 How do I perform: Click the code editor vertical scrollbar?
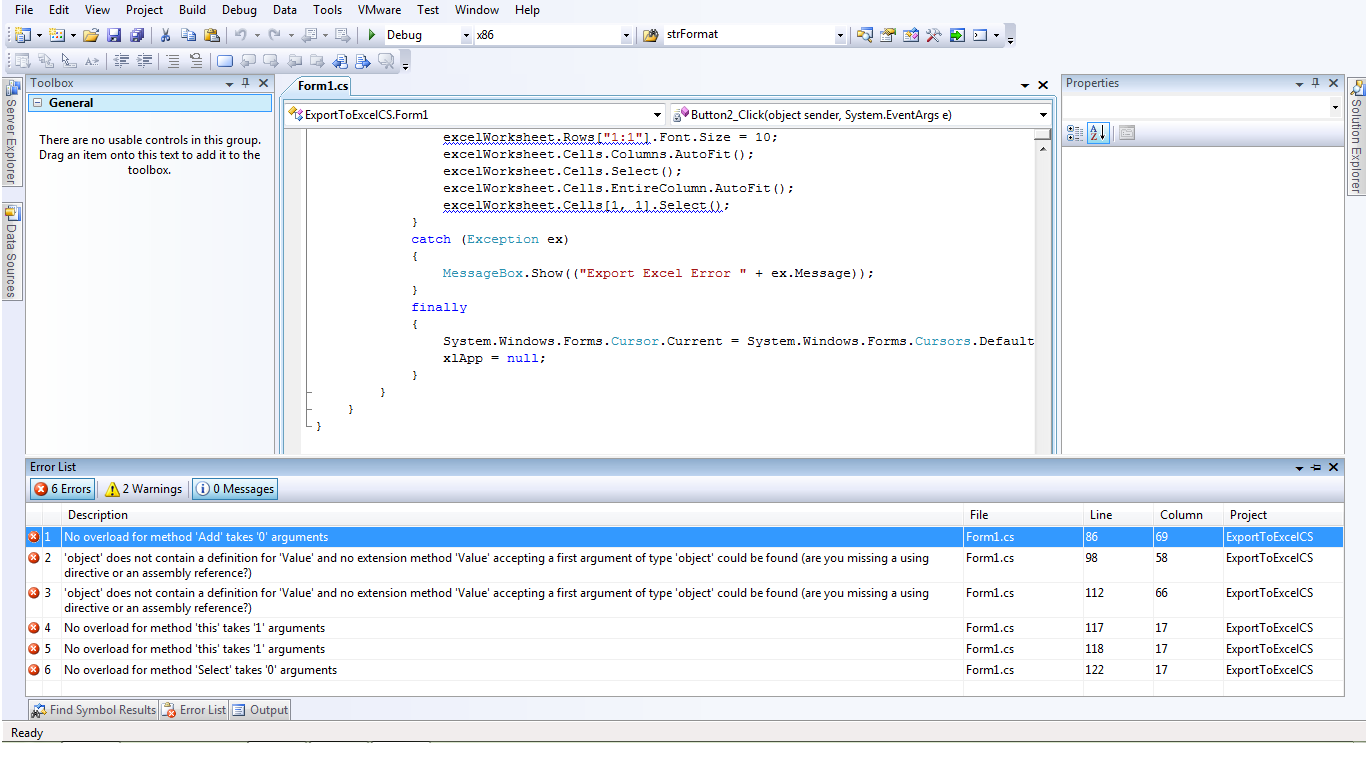click(1043, 290)
